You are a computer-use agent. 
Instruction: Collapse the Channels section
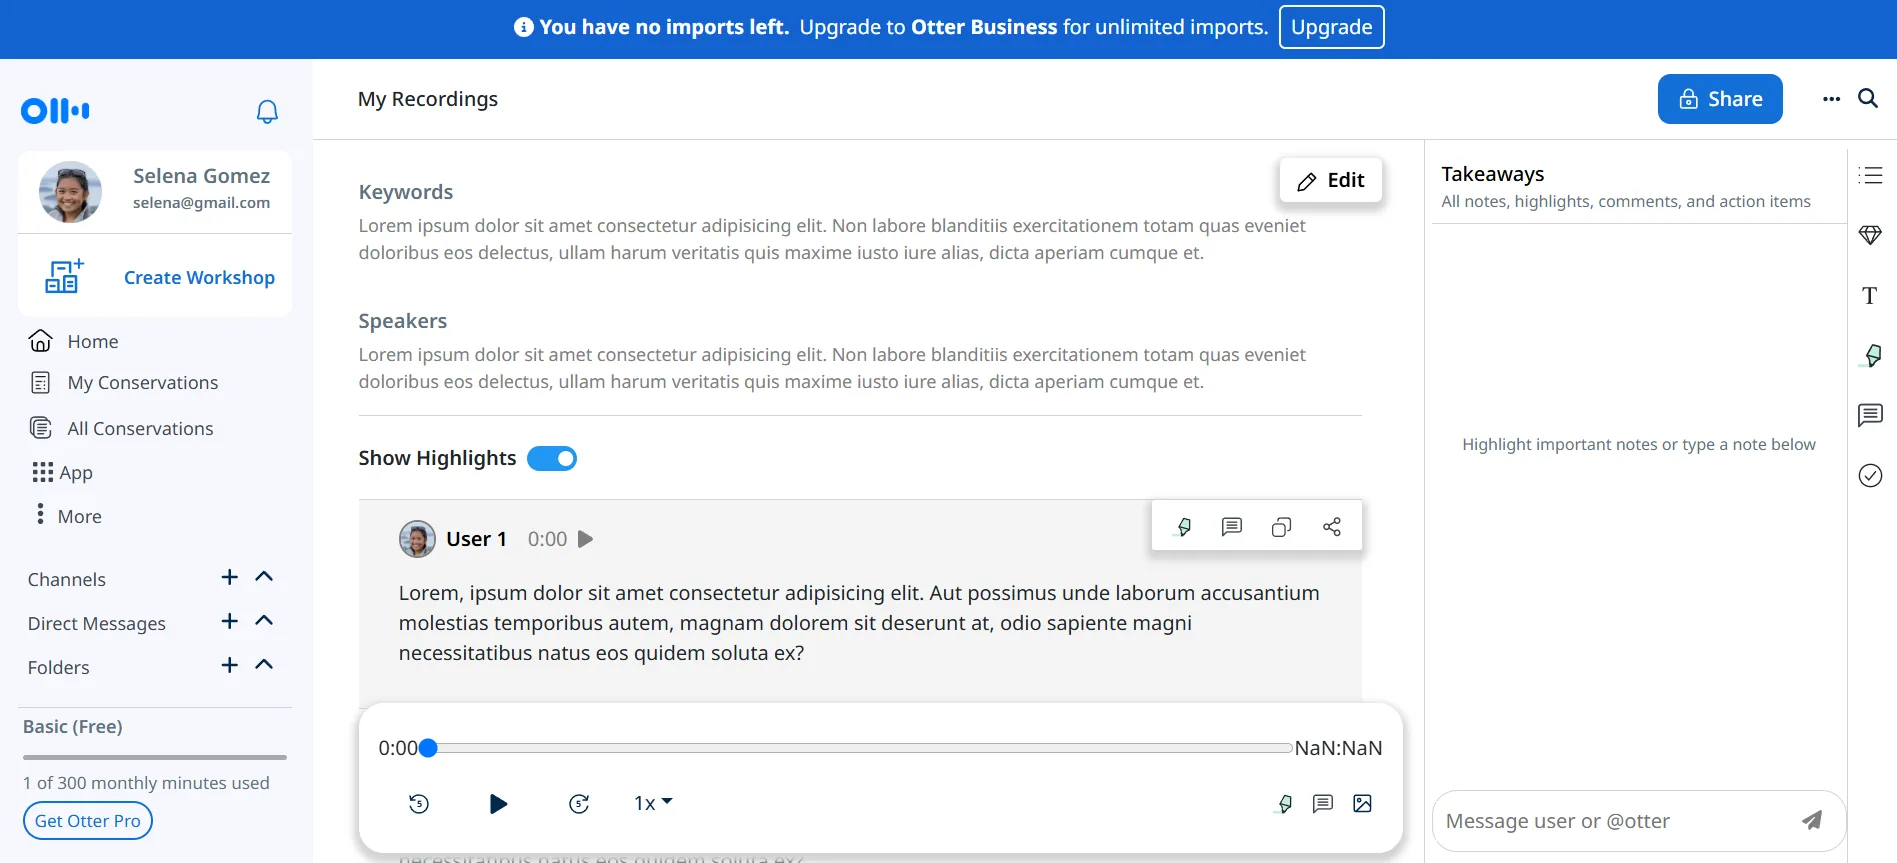[x=264, y=577]
